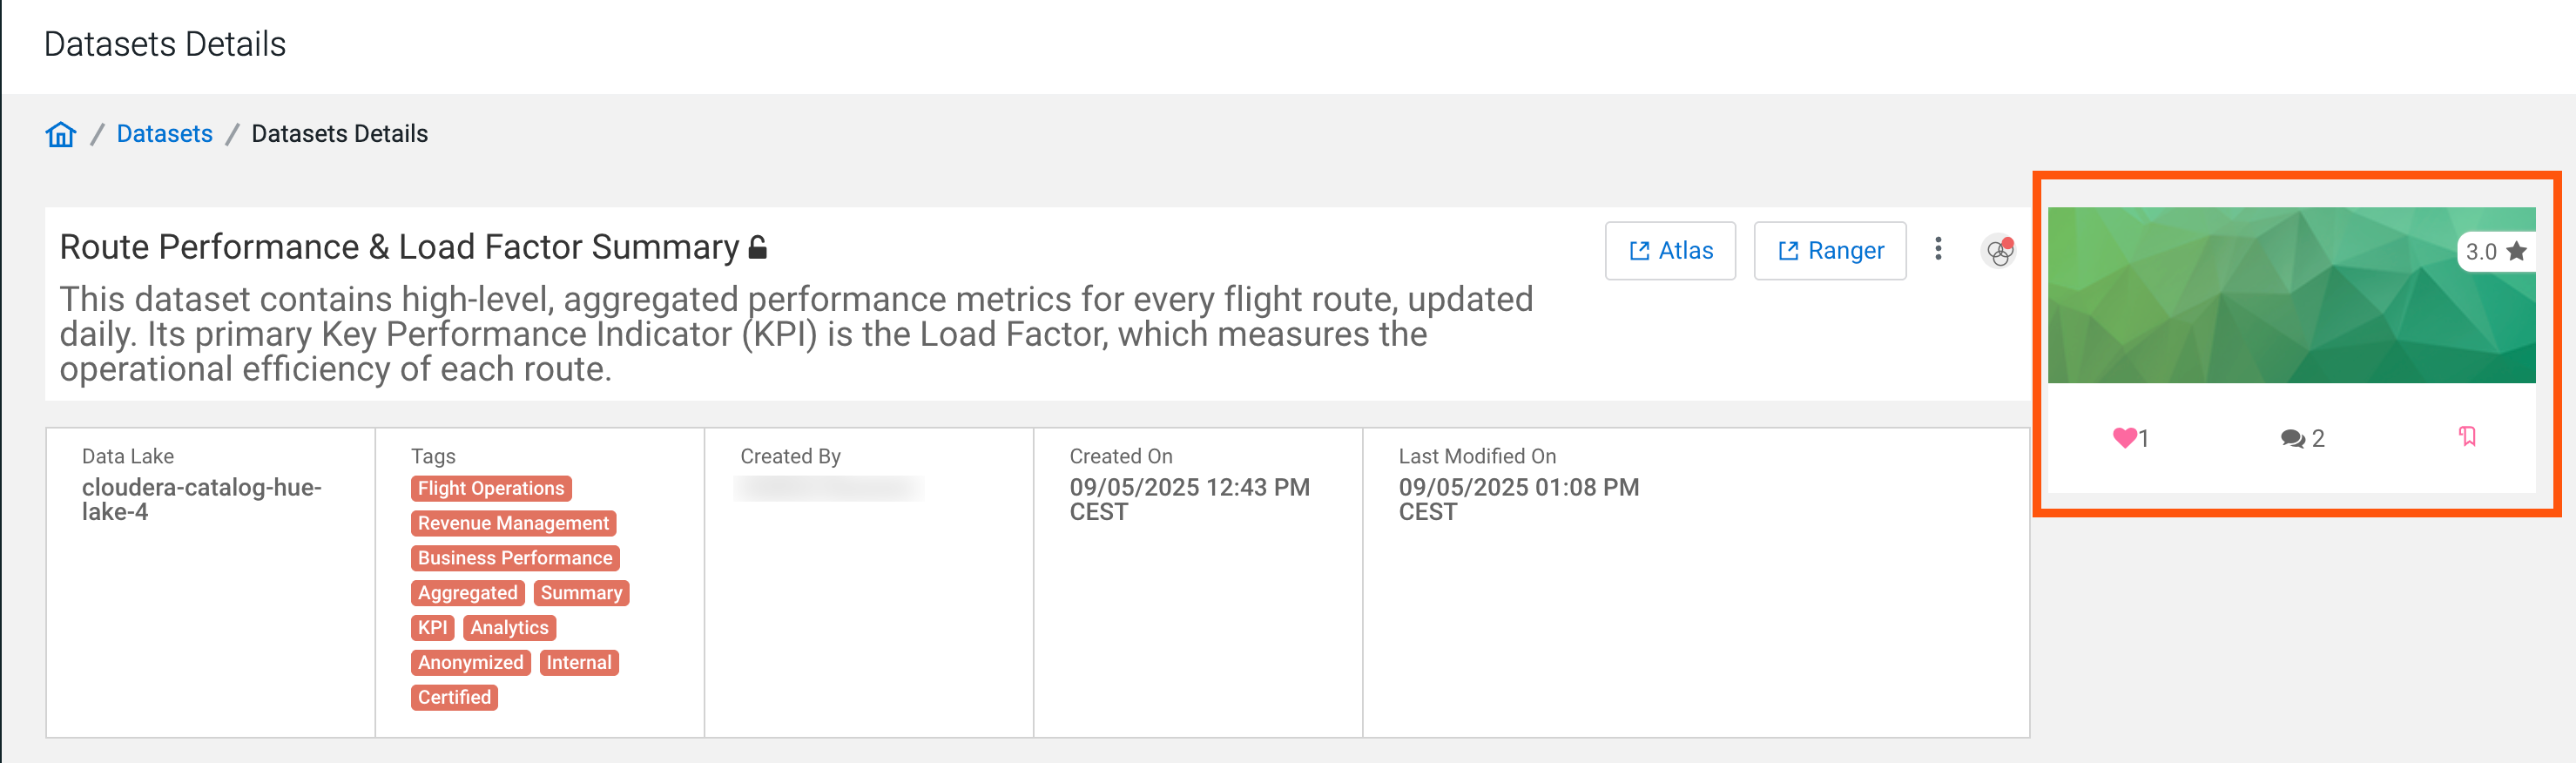Select the KPI tag
2576x763 pixels.
coord(432,628)
